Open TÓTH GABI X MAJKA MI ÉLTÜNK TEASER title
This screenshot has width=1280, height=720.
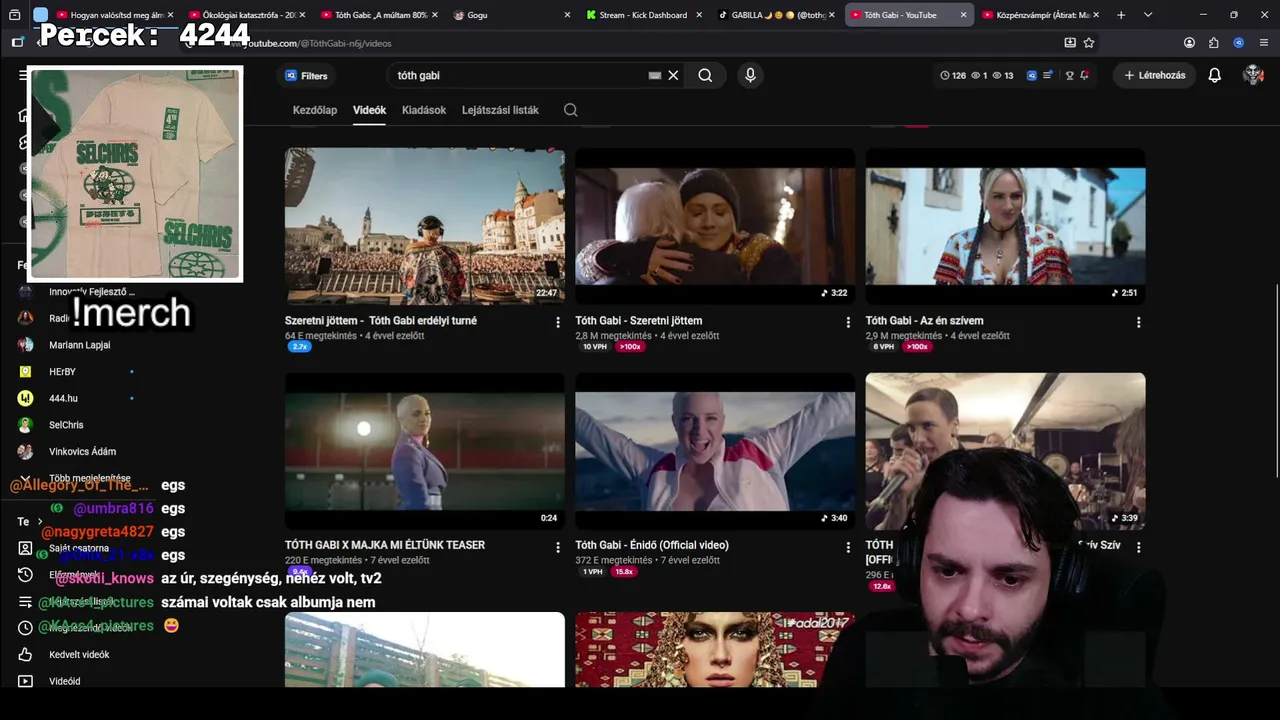pos(385,545)
